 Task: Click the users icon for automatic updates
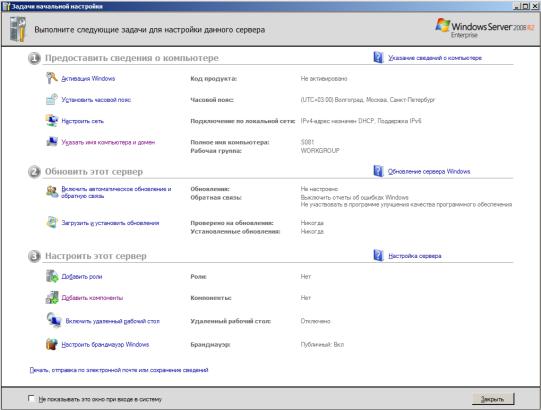52,192
